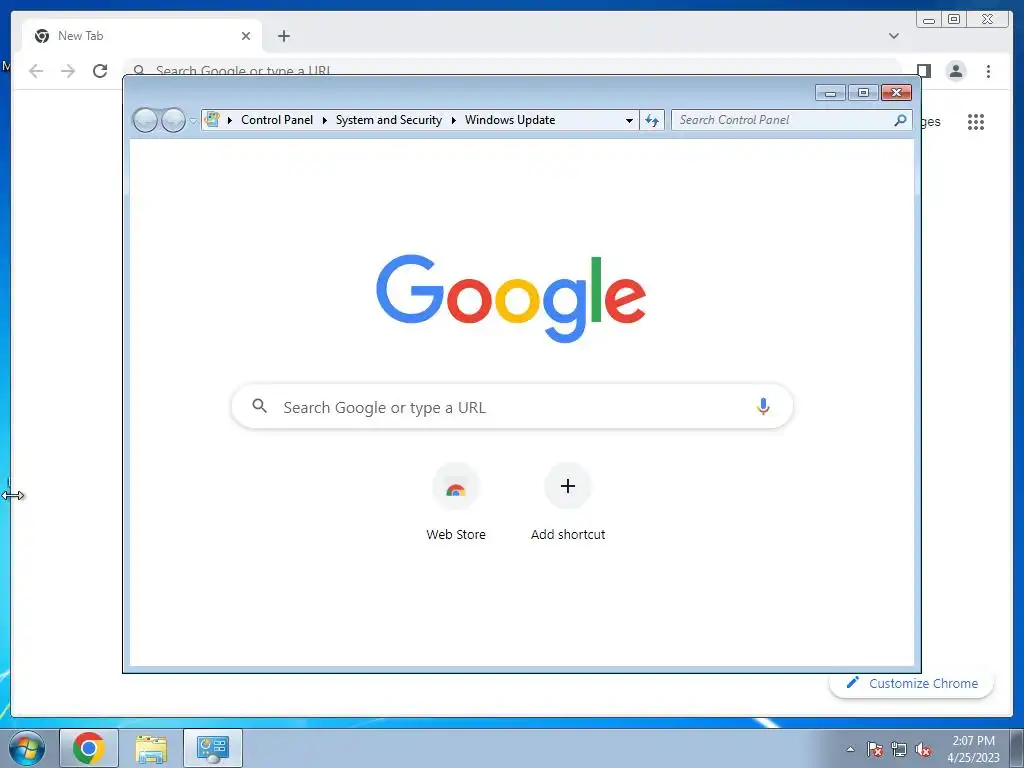Select the New Tab browser tab
This screenshot has height=768, width=1024.
pos(142,36)
